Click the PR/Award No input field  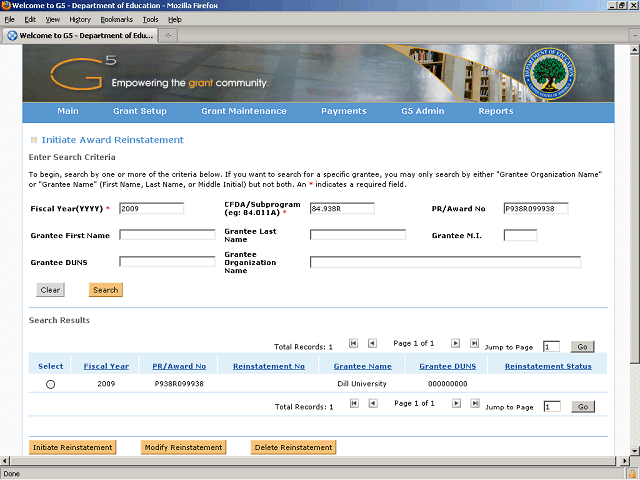pos(536,209)
